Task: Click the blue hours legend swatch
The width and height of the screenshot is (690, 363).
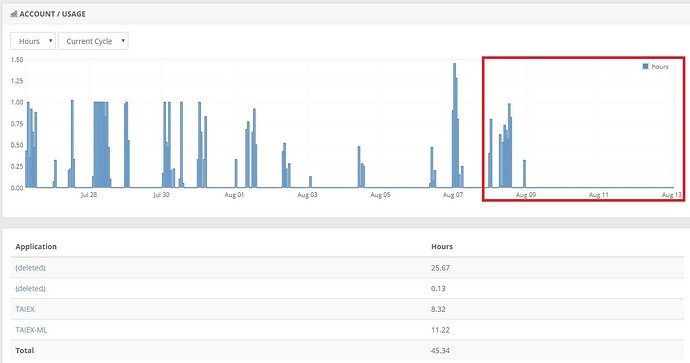Action: coord(646,66)
